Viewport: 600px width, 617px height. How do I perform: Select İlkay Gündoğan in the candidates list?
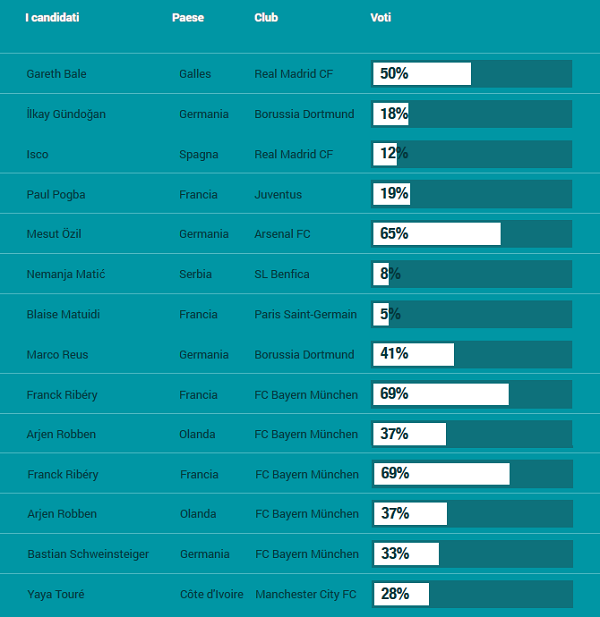(66, 114)
